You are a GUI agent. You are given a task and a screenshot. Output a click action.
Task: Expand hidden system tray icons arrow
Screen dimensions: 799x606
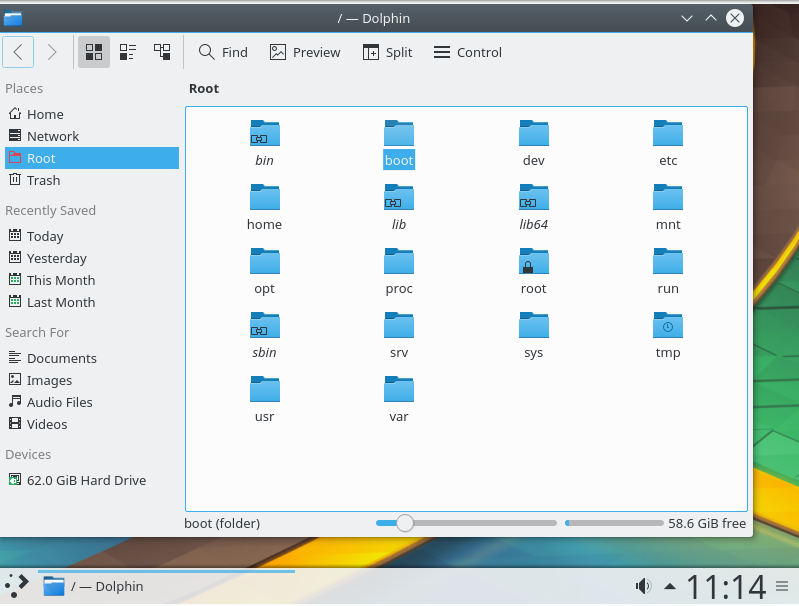pyautogui.click(x=669, y=586)
